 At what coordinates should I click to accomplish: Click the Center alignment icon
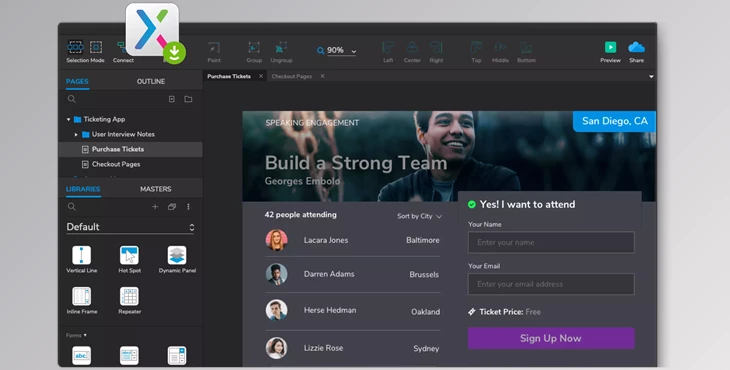[412, 47]
